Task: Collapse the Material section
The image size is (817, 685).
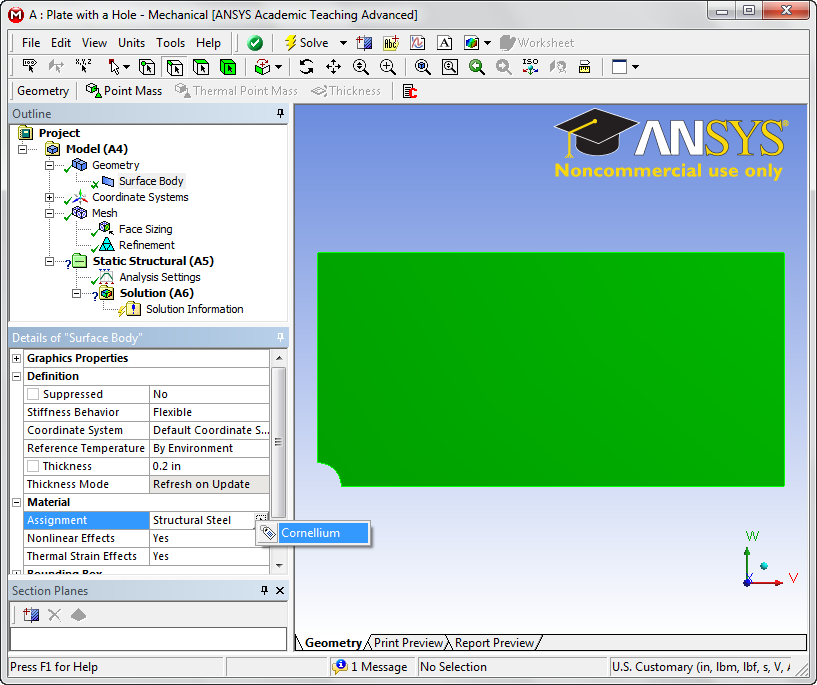Action: pos(17,502)
